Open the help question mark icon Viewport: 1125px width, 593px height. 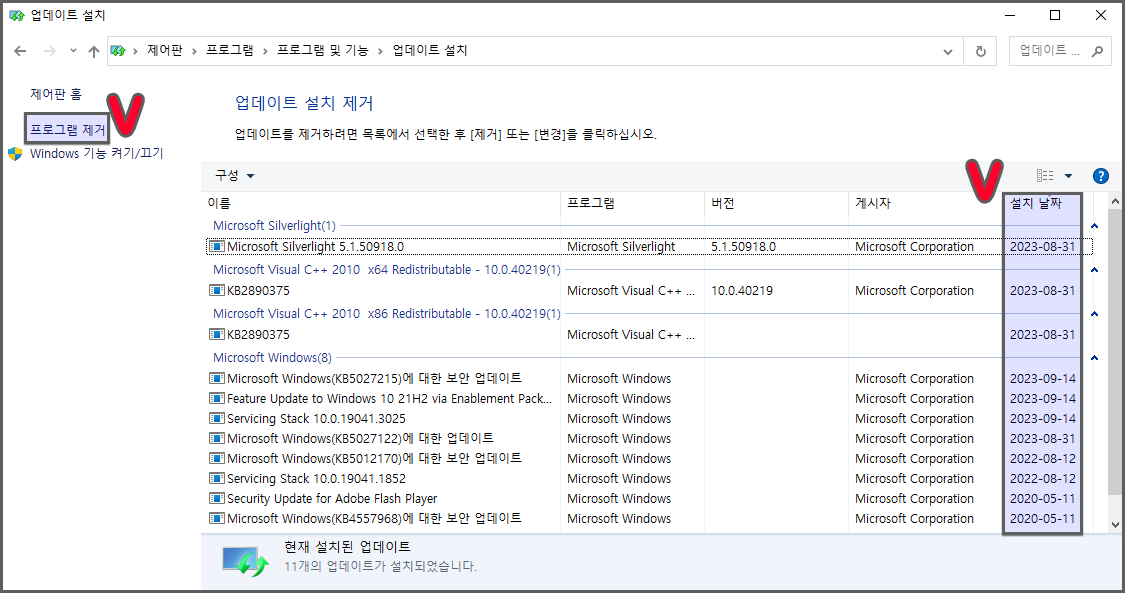(x=1101, y=176)
